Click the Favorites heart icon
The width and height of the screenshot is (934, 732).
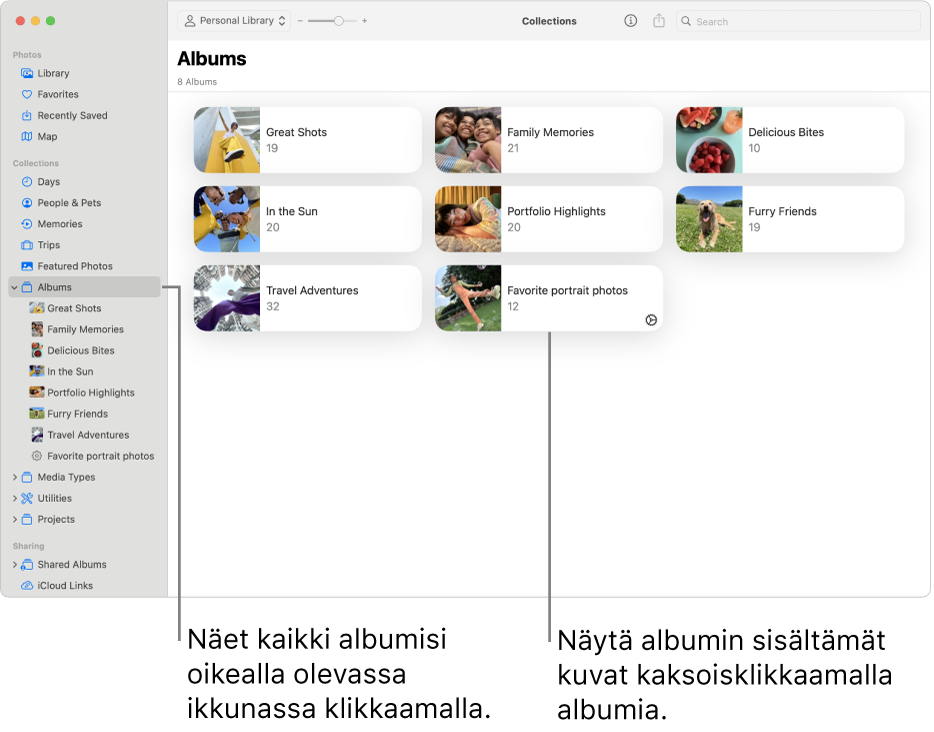27,94
